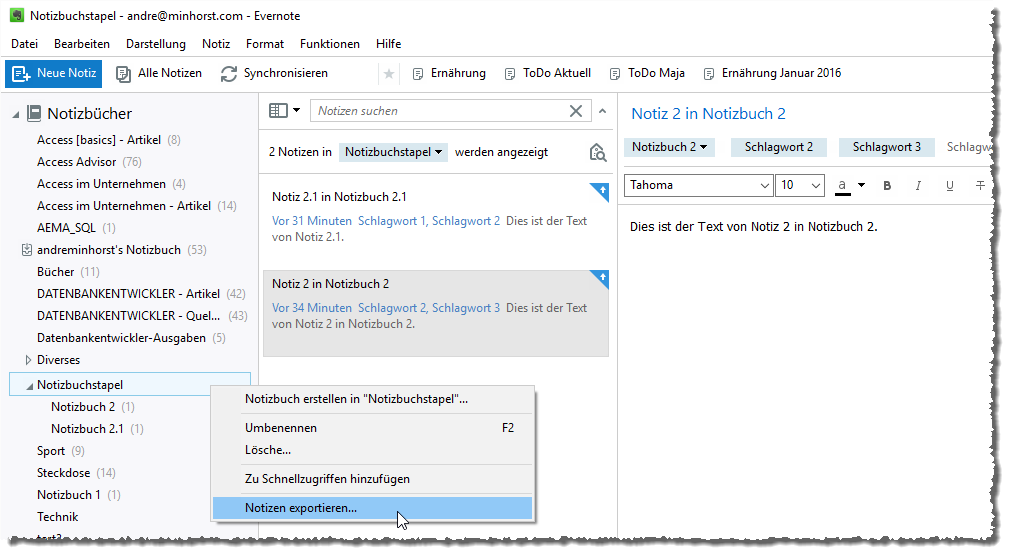Select the Technik notebook
Viewport: 1011px width, 558px height.
coord(57,517)
